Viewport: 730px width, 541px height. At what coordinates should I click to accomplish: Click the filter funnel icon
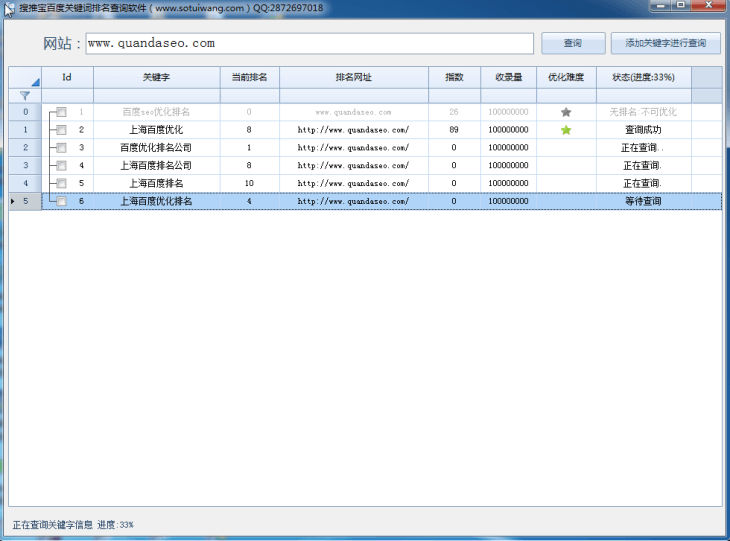point(25,96)
